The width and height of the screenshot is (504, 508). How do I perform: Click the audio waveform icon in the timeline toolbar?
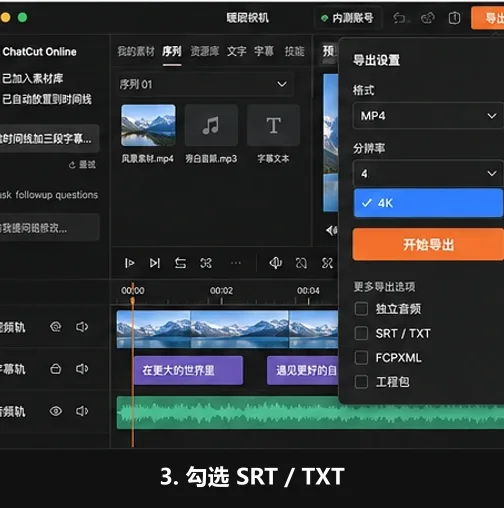pos(275,263)
